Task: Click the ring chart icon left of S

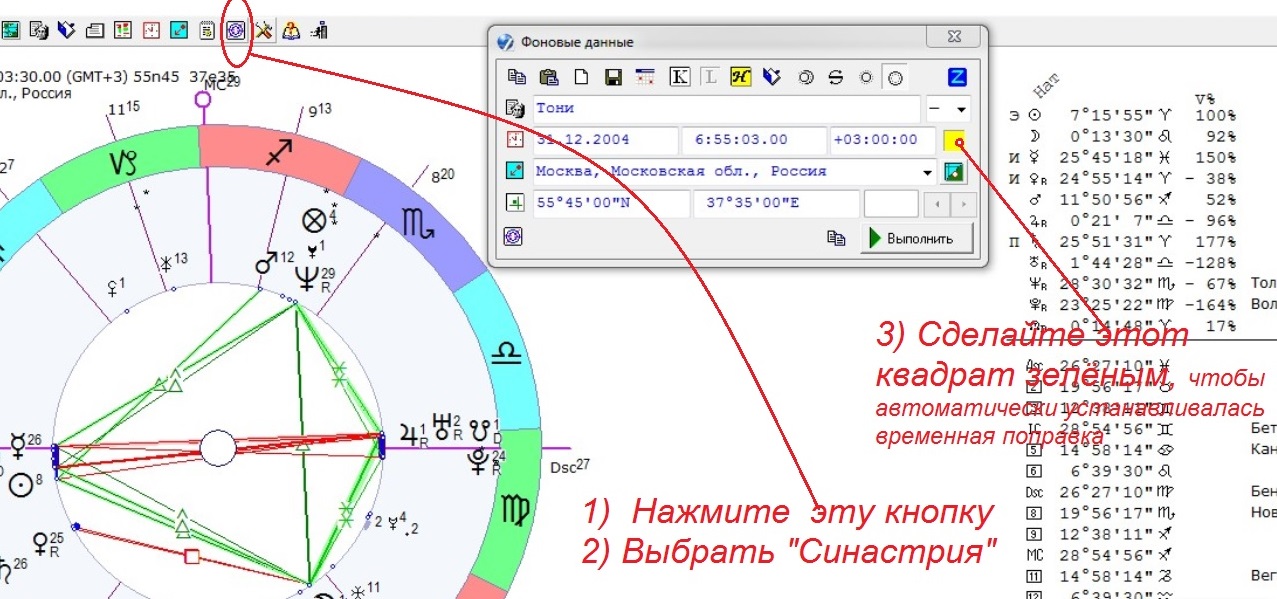Action: tap(805, 76)
